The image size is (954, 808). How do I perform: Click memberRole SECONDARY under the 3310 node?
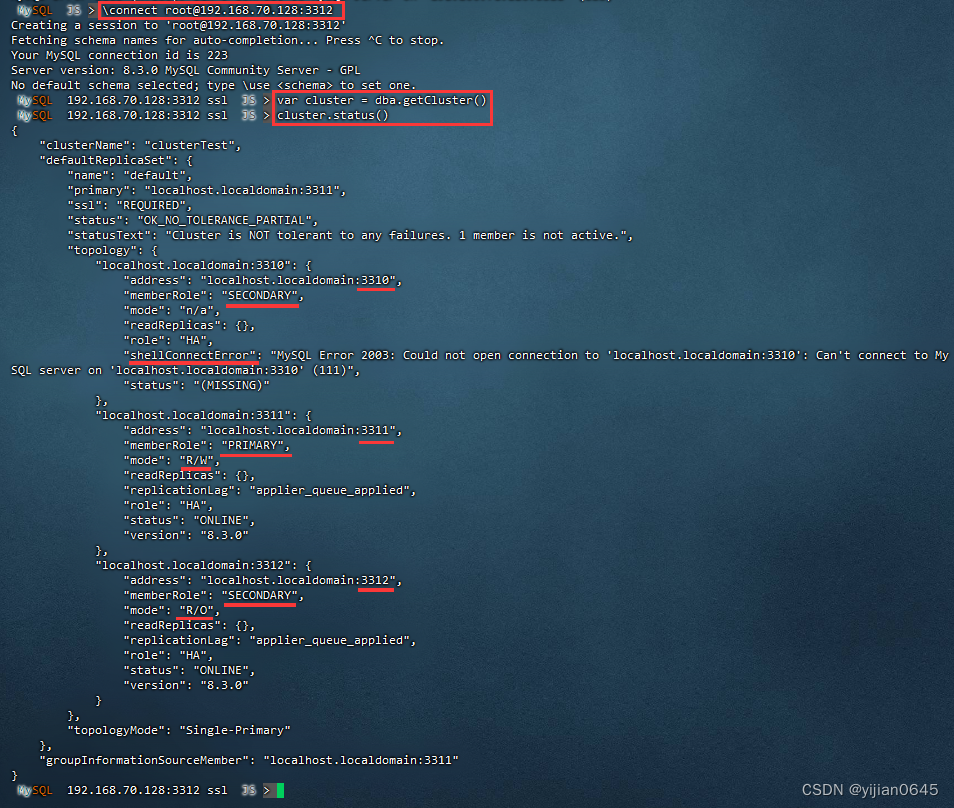click(x=214, y=296)
